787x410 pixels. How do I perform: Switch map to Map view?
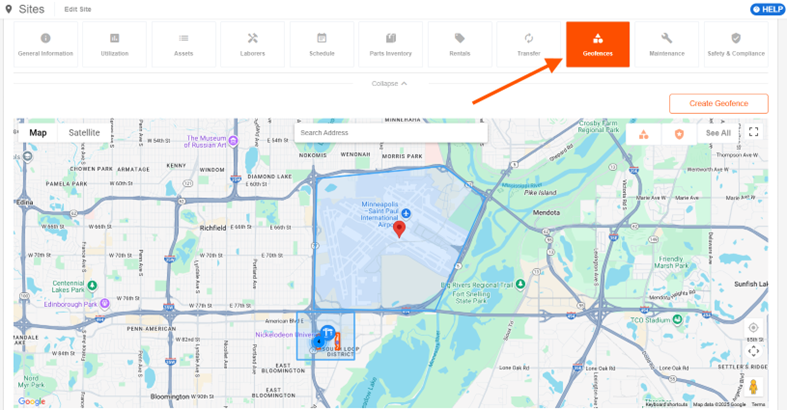point(38,132)
